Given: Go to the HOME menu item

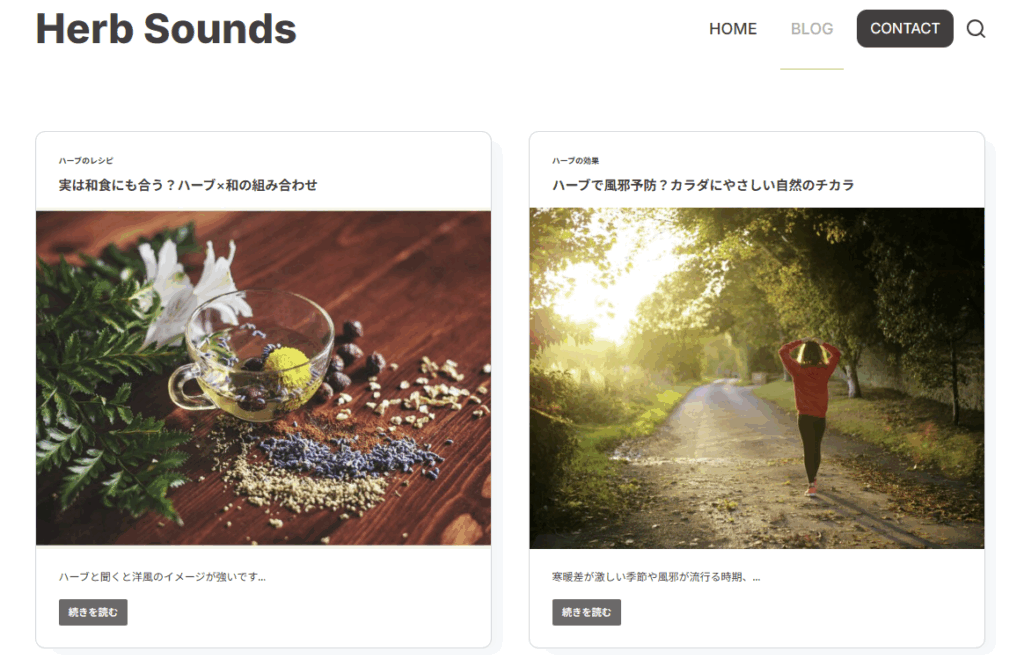Looking at the screenshot, I should [x=733, y=29].
